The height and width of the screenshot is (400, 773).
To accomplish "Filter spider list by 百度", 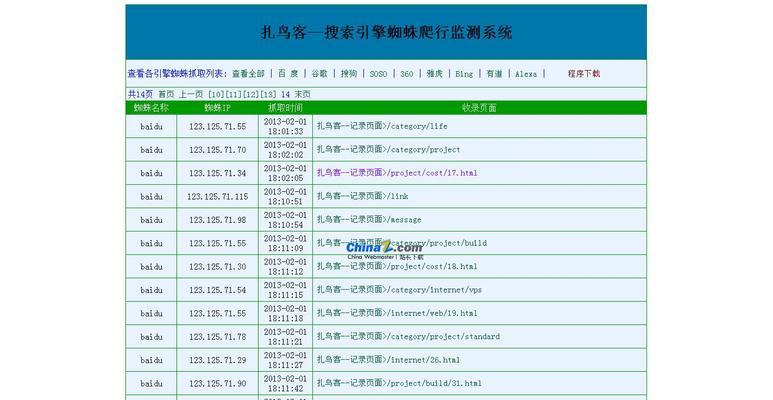I will click(288, 73).
